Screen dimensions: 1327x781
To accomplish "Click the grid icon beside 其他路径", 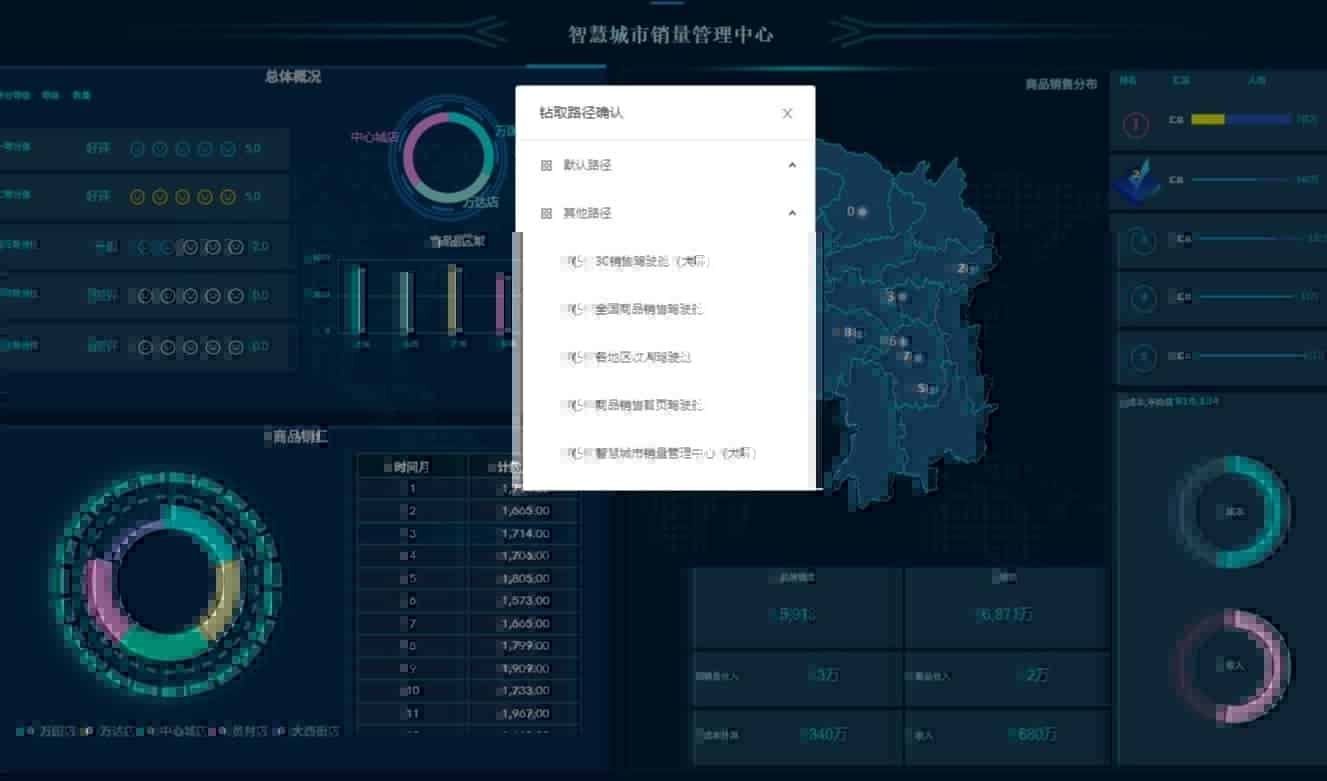I will 546,213.
